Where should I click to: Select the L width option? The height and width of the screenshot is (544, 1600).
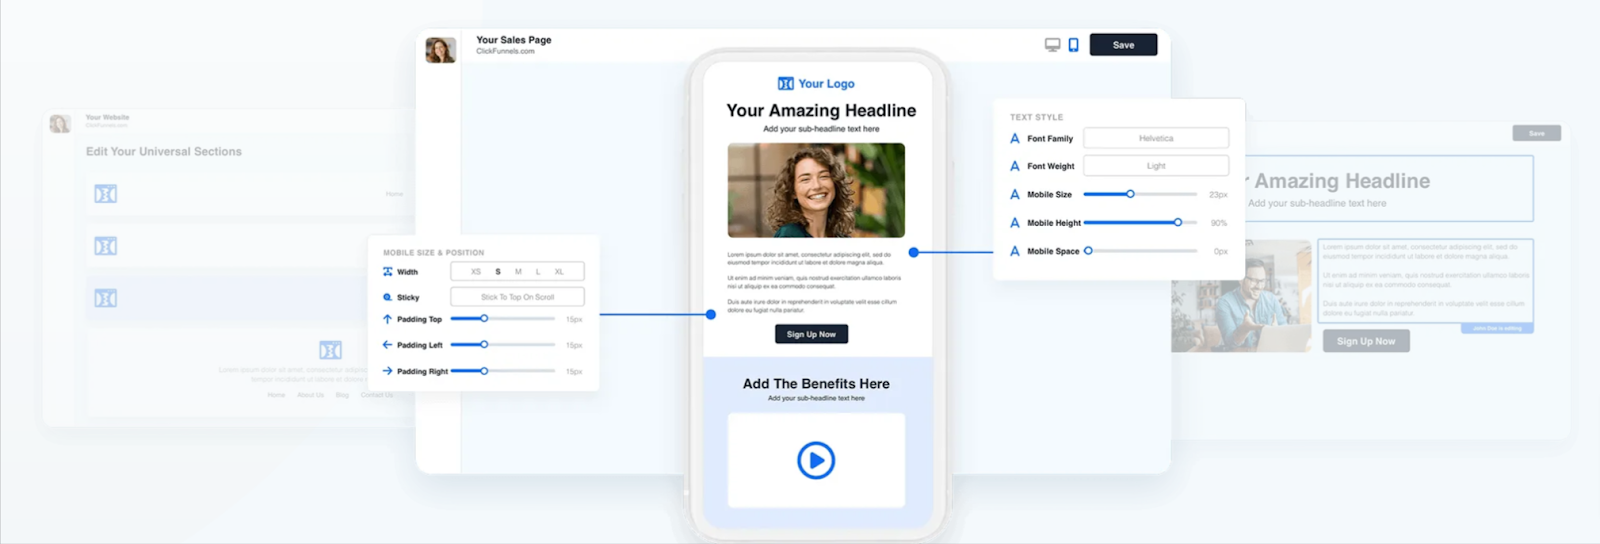click(538, 272)
